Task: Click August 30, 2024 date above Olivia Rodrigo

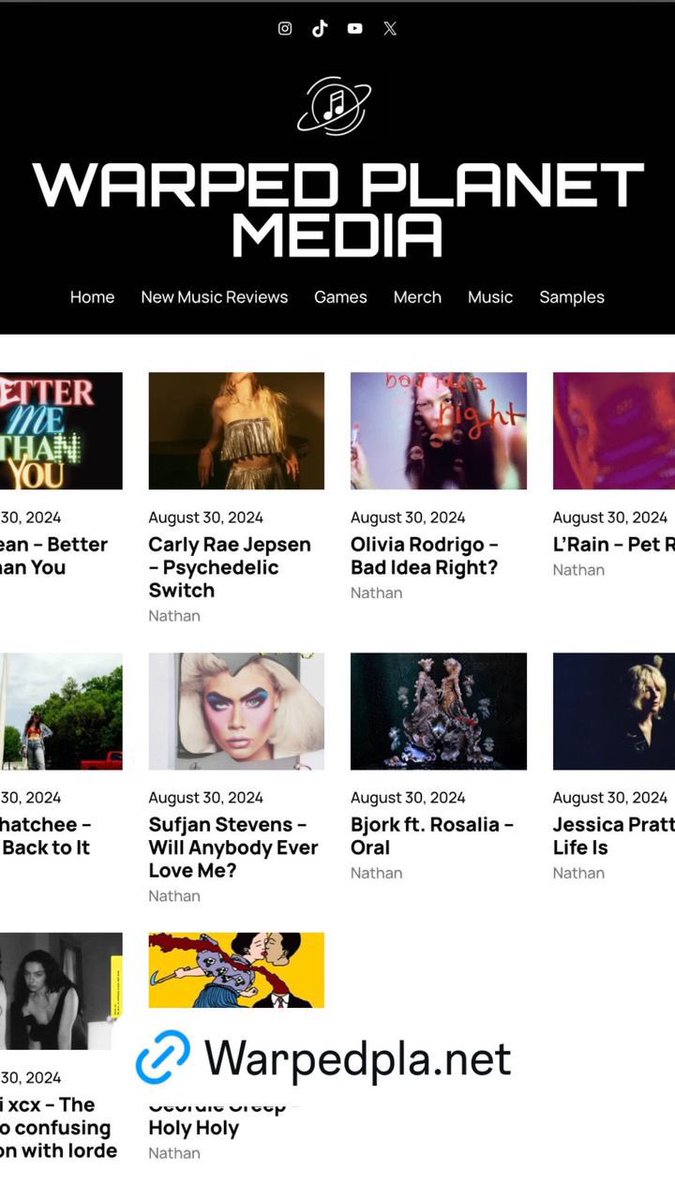Action: (x=408, y=517)
